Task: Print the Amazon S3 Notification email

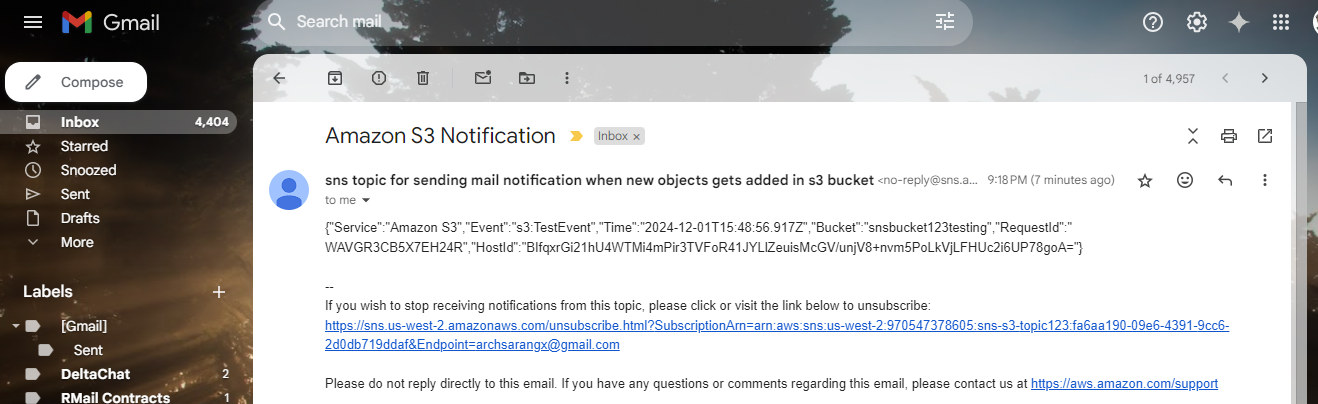Action: [1229, 135]
